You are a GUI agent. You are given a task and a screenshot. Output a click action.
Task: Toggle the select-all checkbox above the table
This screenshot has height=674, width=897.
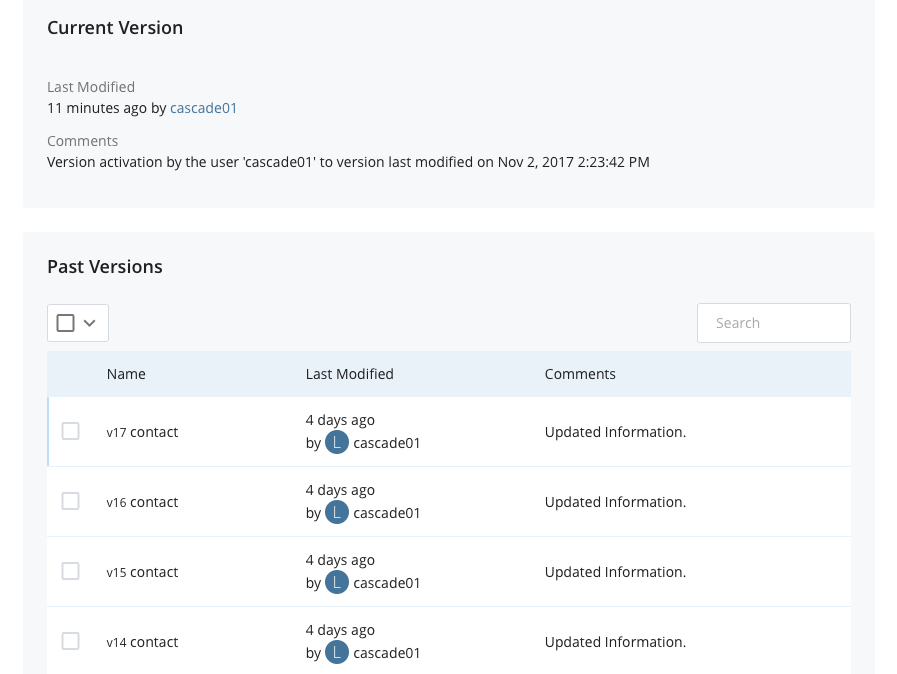pos(65,323)
